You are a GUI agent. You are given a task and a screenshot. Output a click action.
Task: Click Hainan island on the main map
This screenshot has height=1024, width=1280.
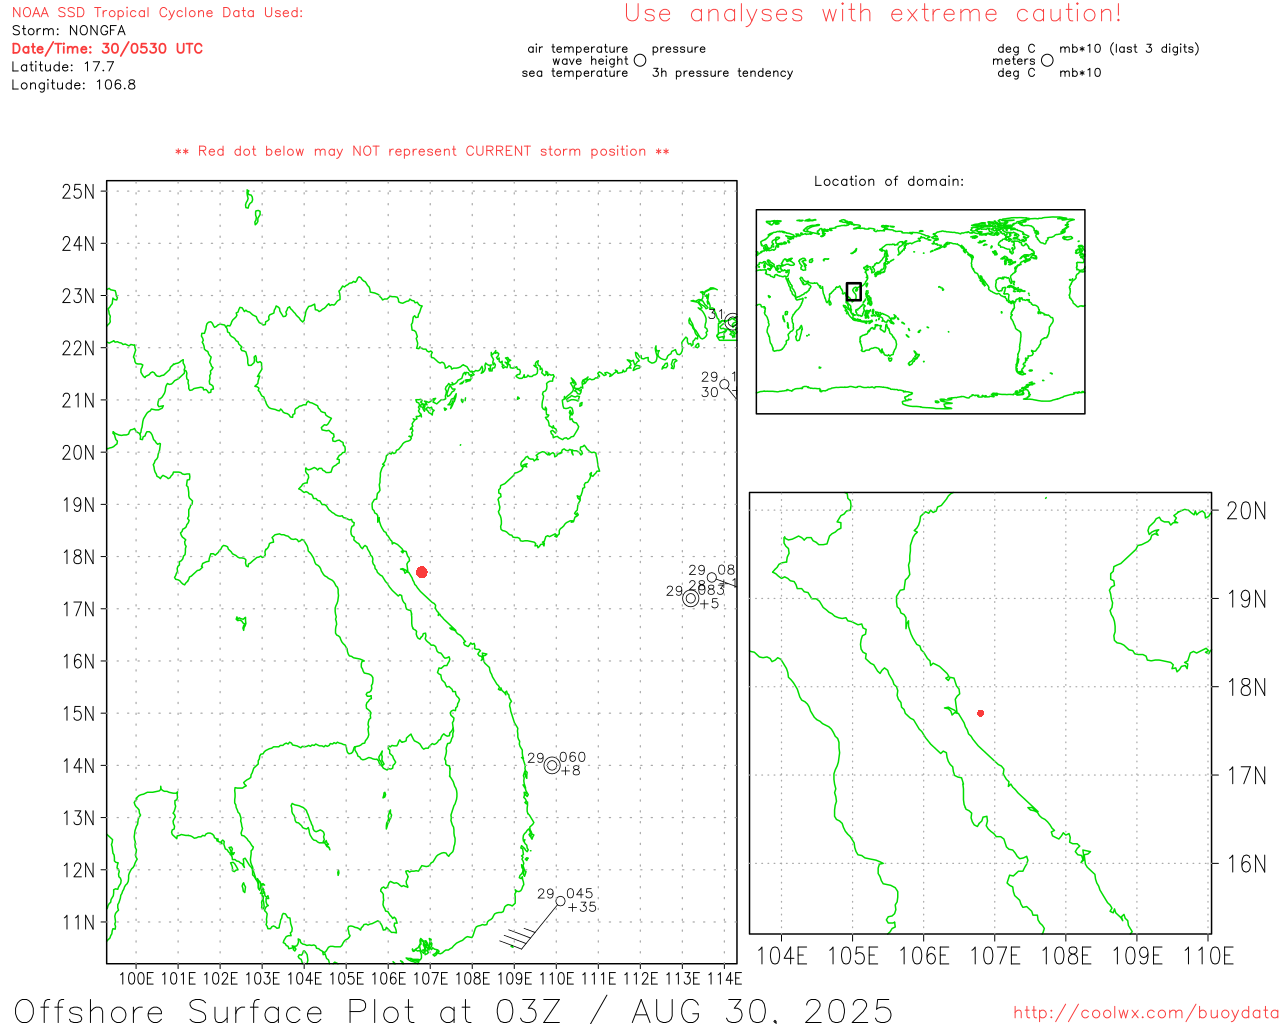pos(548,497)
